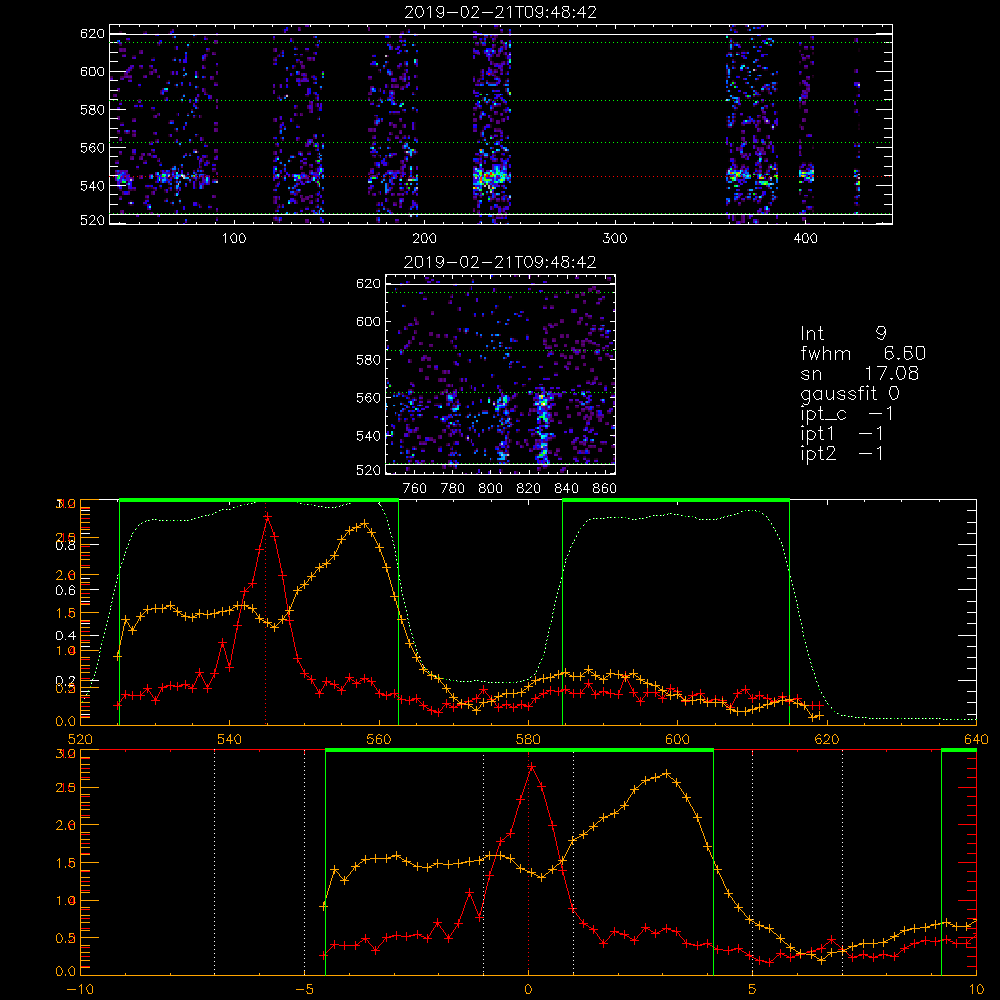Click the bright blob near x 235 in top image
The width and height of the screenshot is (1000, 1000).
tap(490, 177)
